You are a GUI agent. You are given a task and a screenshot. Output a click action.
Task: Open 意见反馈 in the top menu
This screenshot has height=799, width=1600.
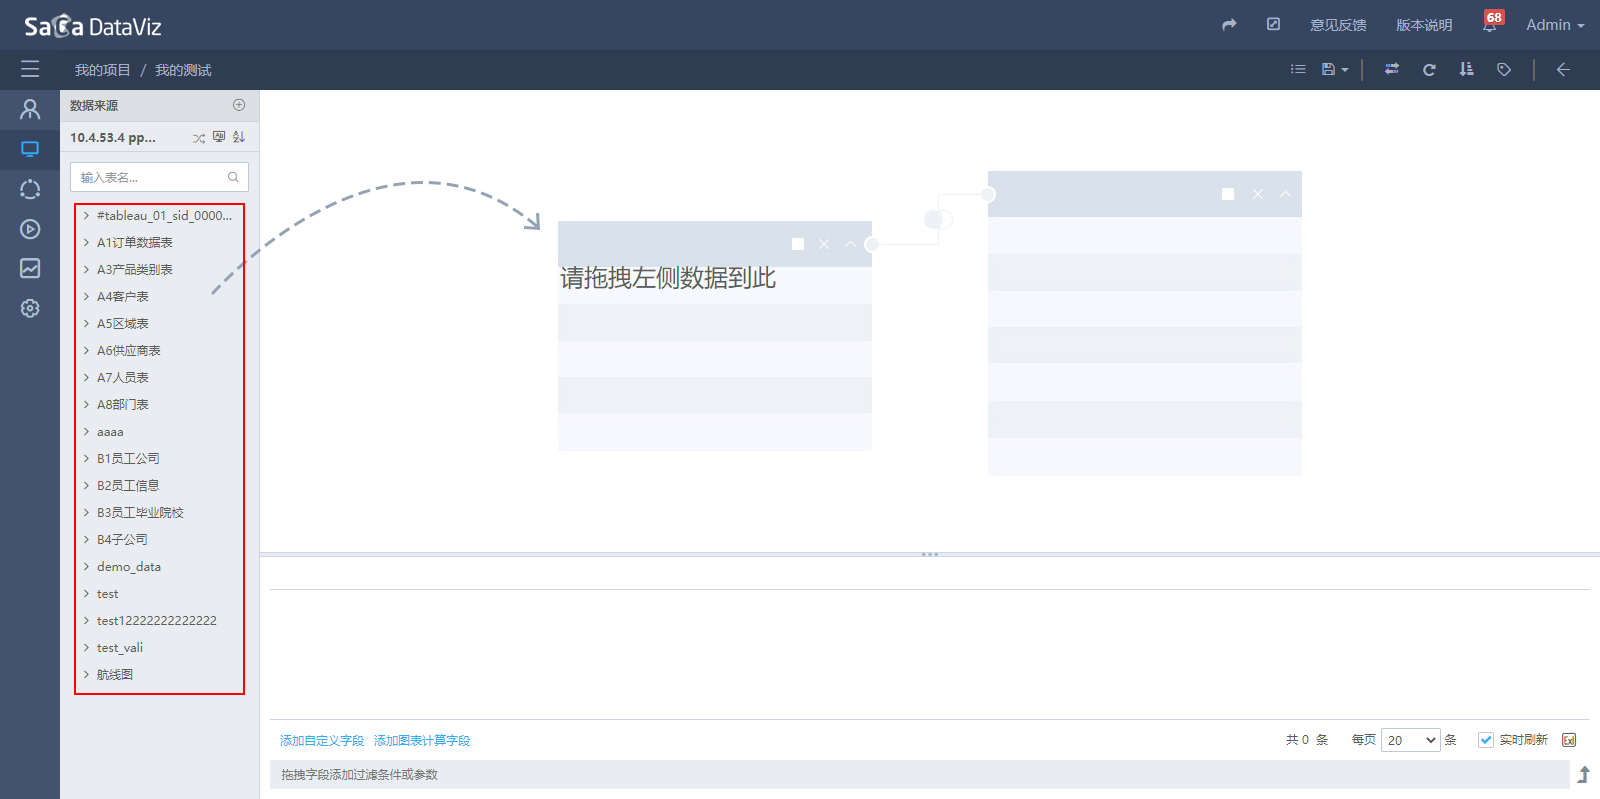point(1338,25)
